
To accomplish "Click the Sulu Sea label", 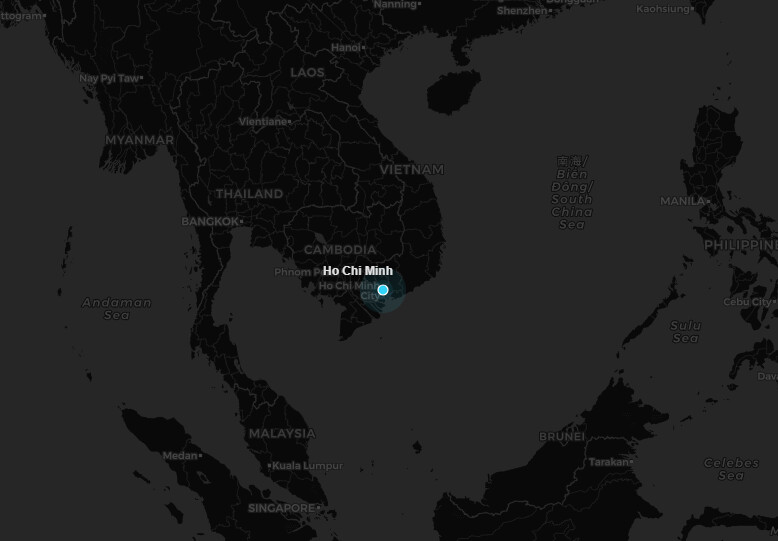I will pos(686,331).
